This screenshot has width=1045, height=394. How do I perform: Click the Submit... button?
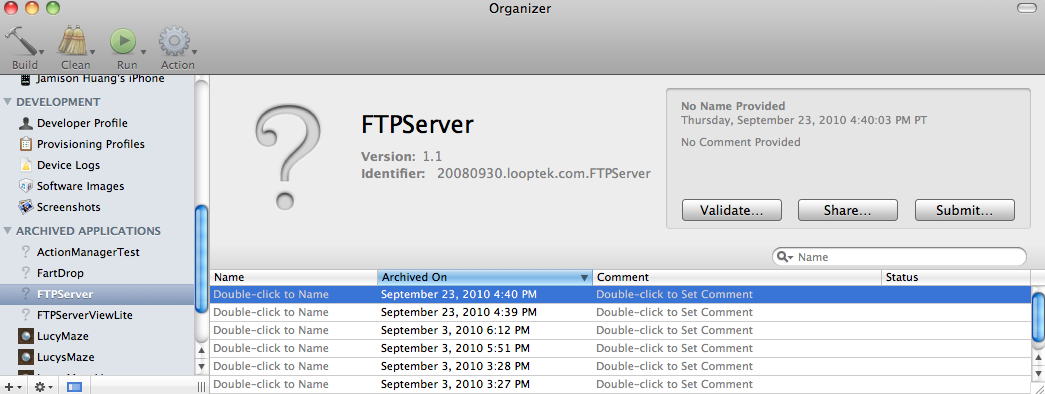click(x=964, y=210)
